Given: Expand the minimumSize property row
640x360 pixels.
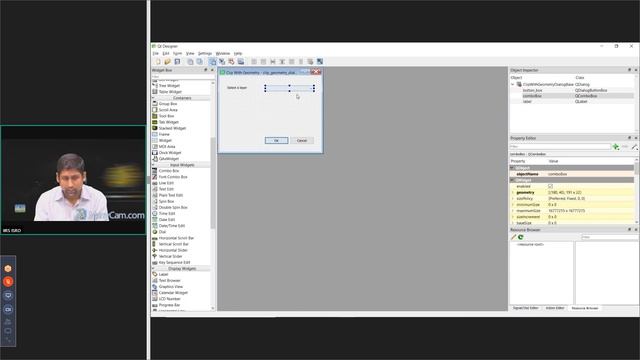Looking at the screenshot, I should click(513, 204).
